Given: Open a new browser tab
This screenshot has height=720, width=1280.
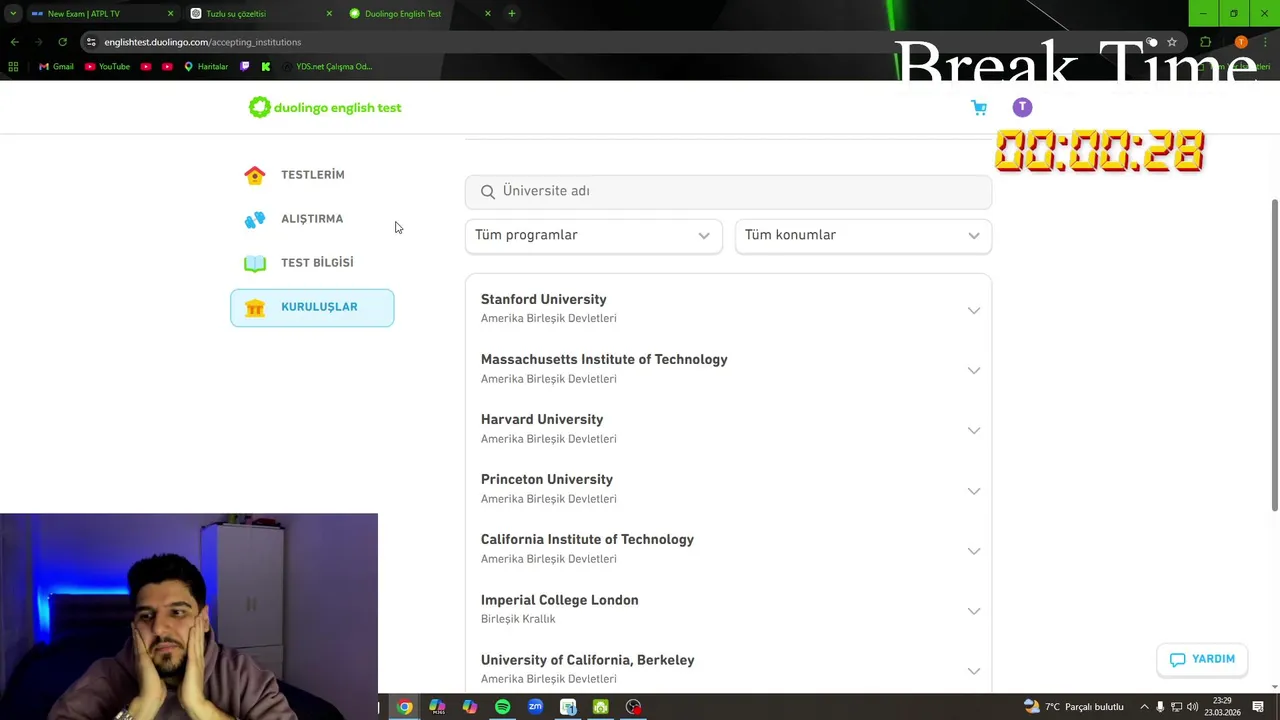Looking at the screenshot, I should pyautogui.click(x=512, y=14).
